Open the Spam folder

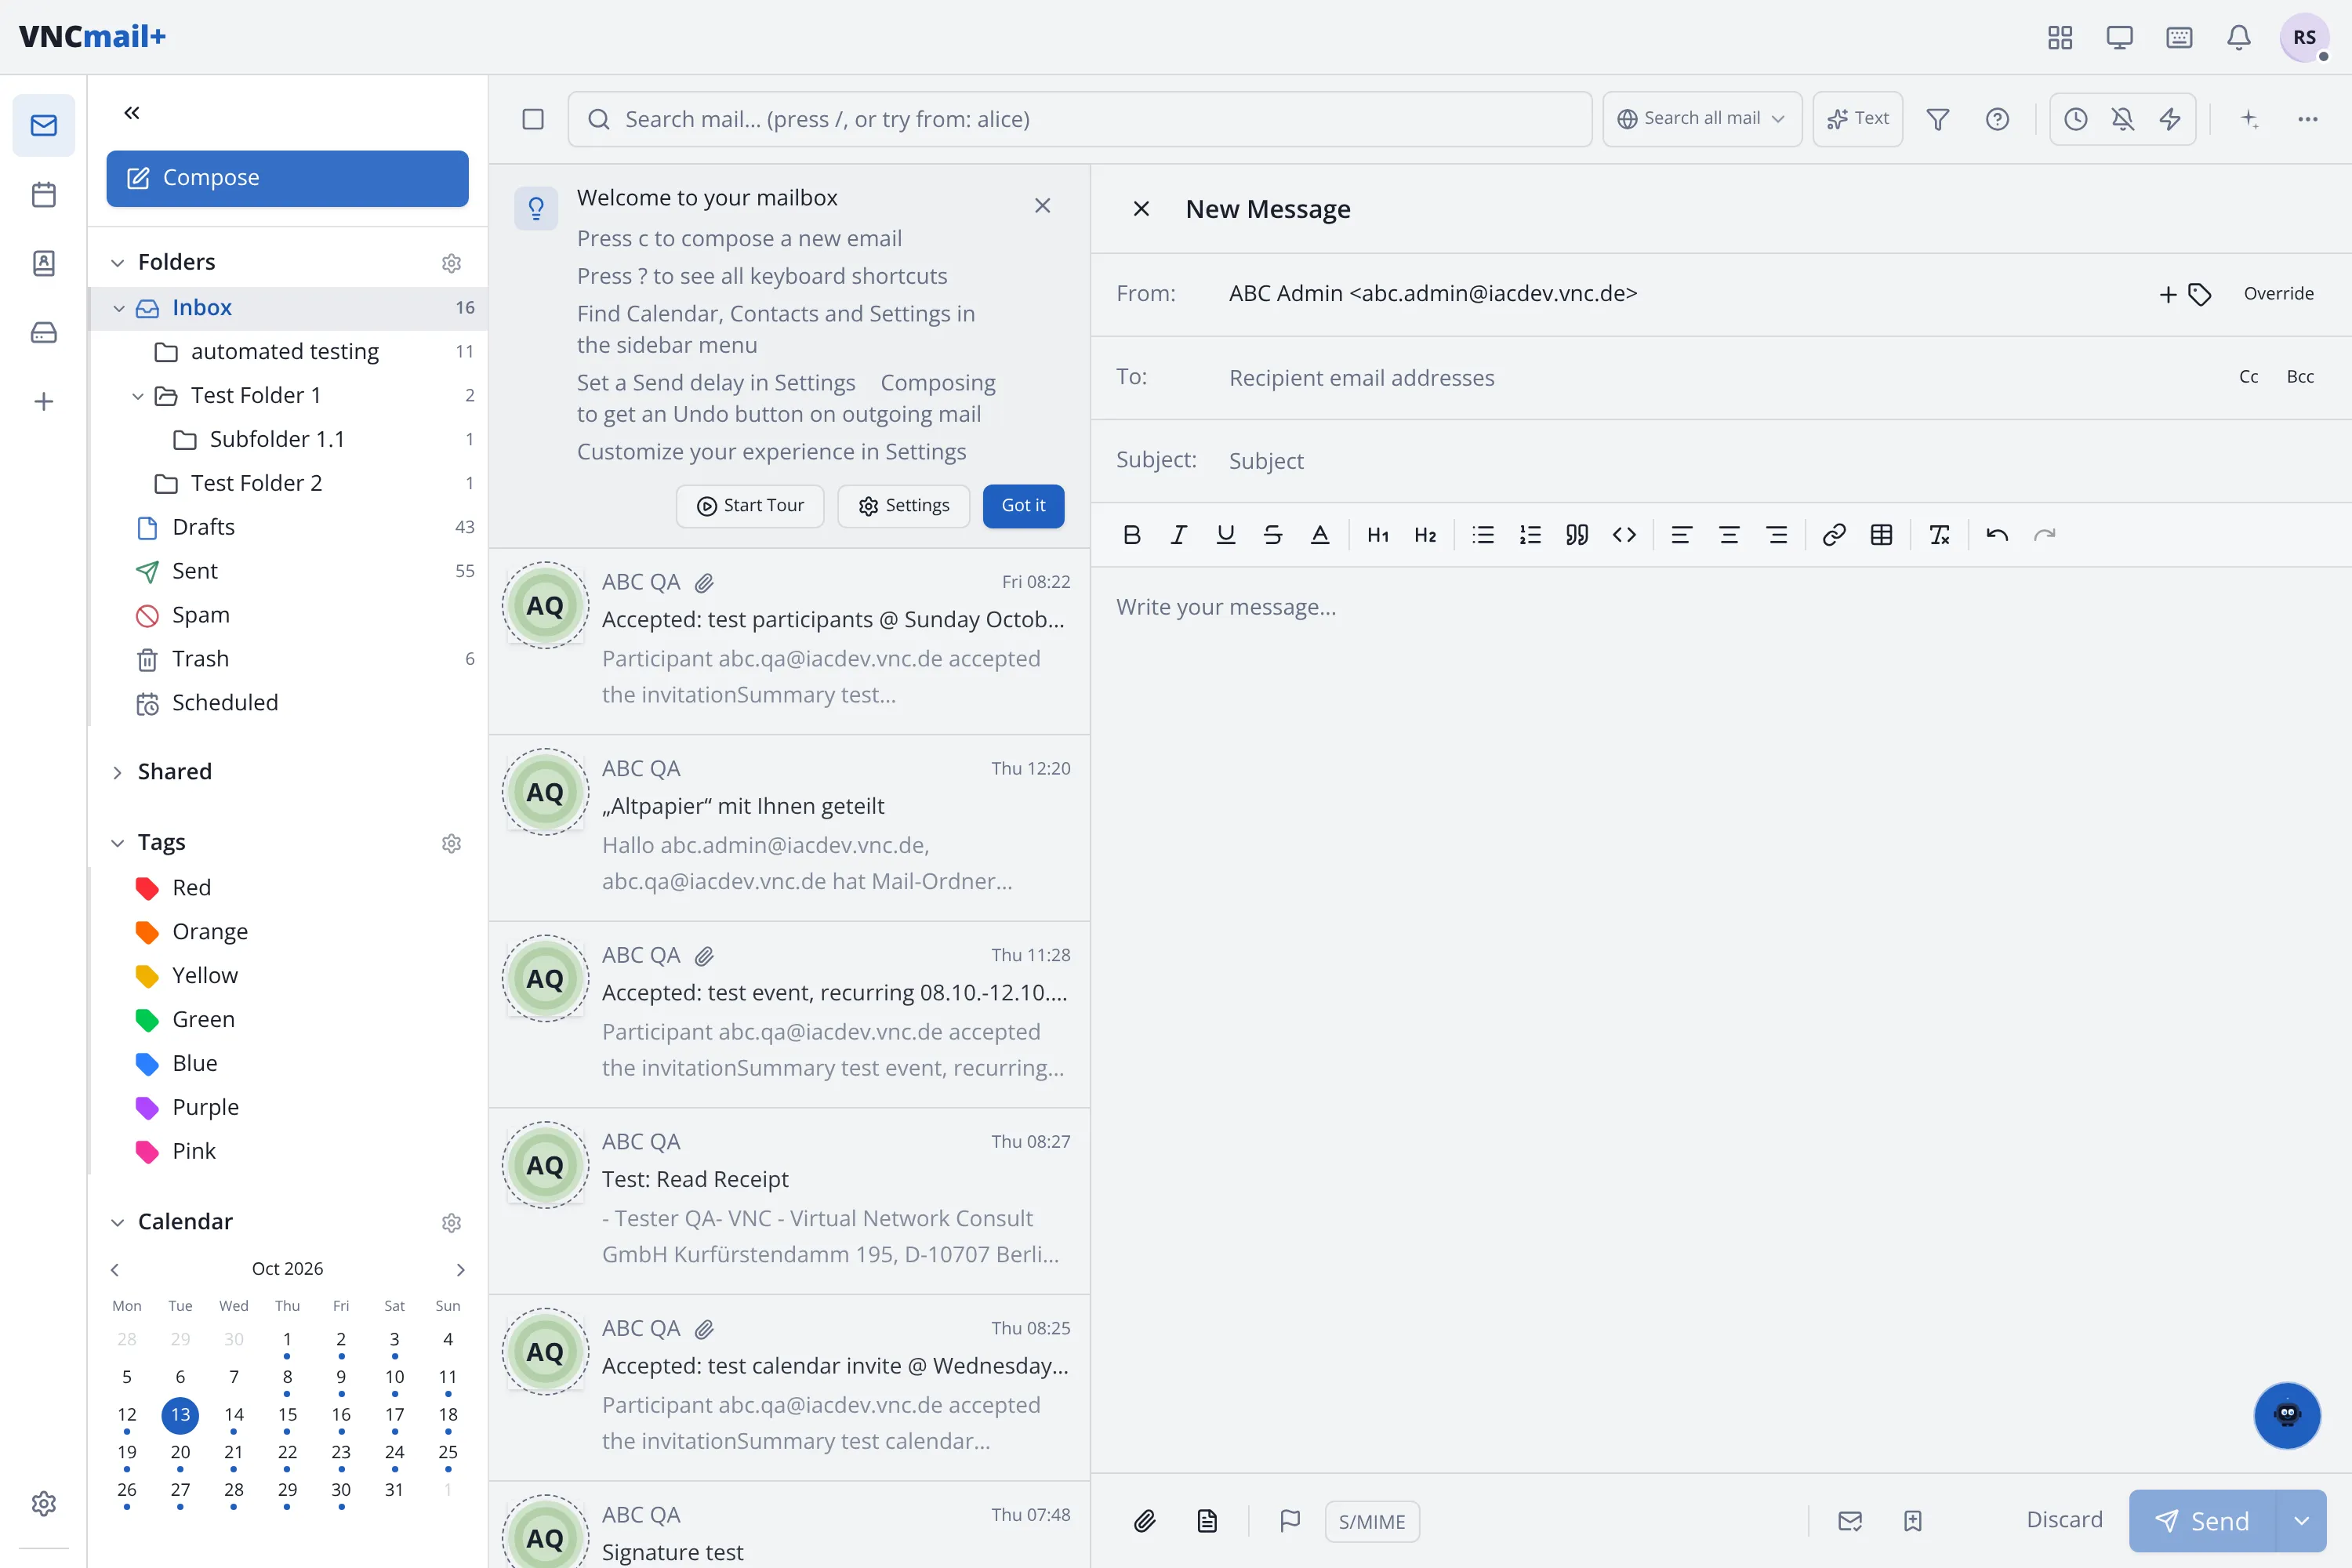click(x=288, y=615)
